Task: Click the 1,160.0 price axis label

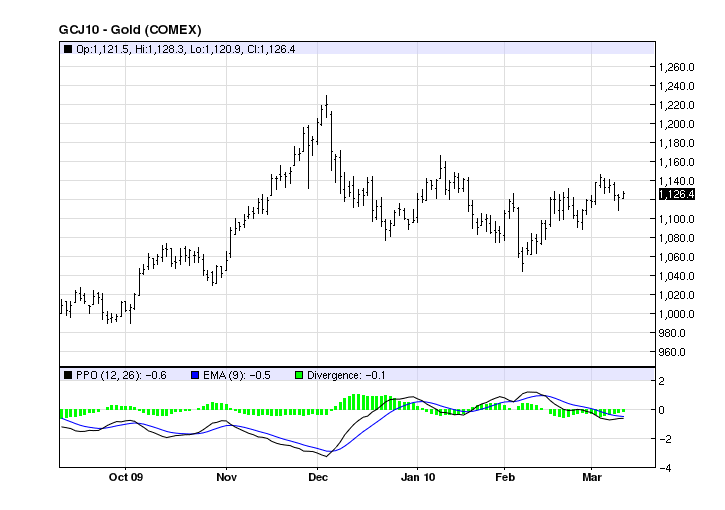Action: [676, 162]
